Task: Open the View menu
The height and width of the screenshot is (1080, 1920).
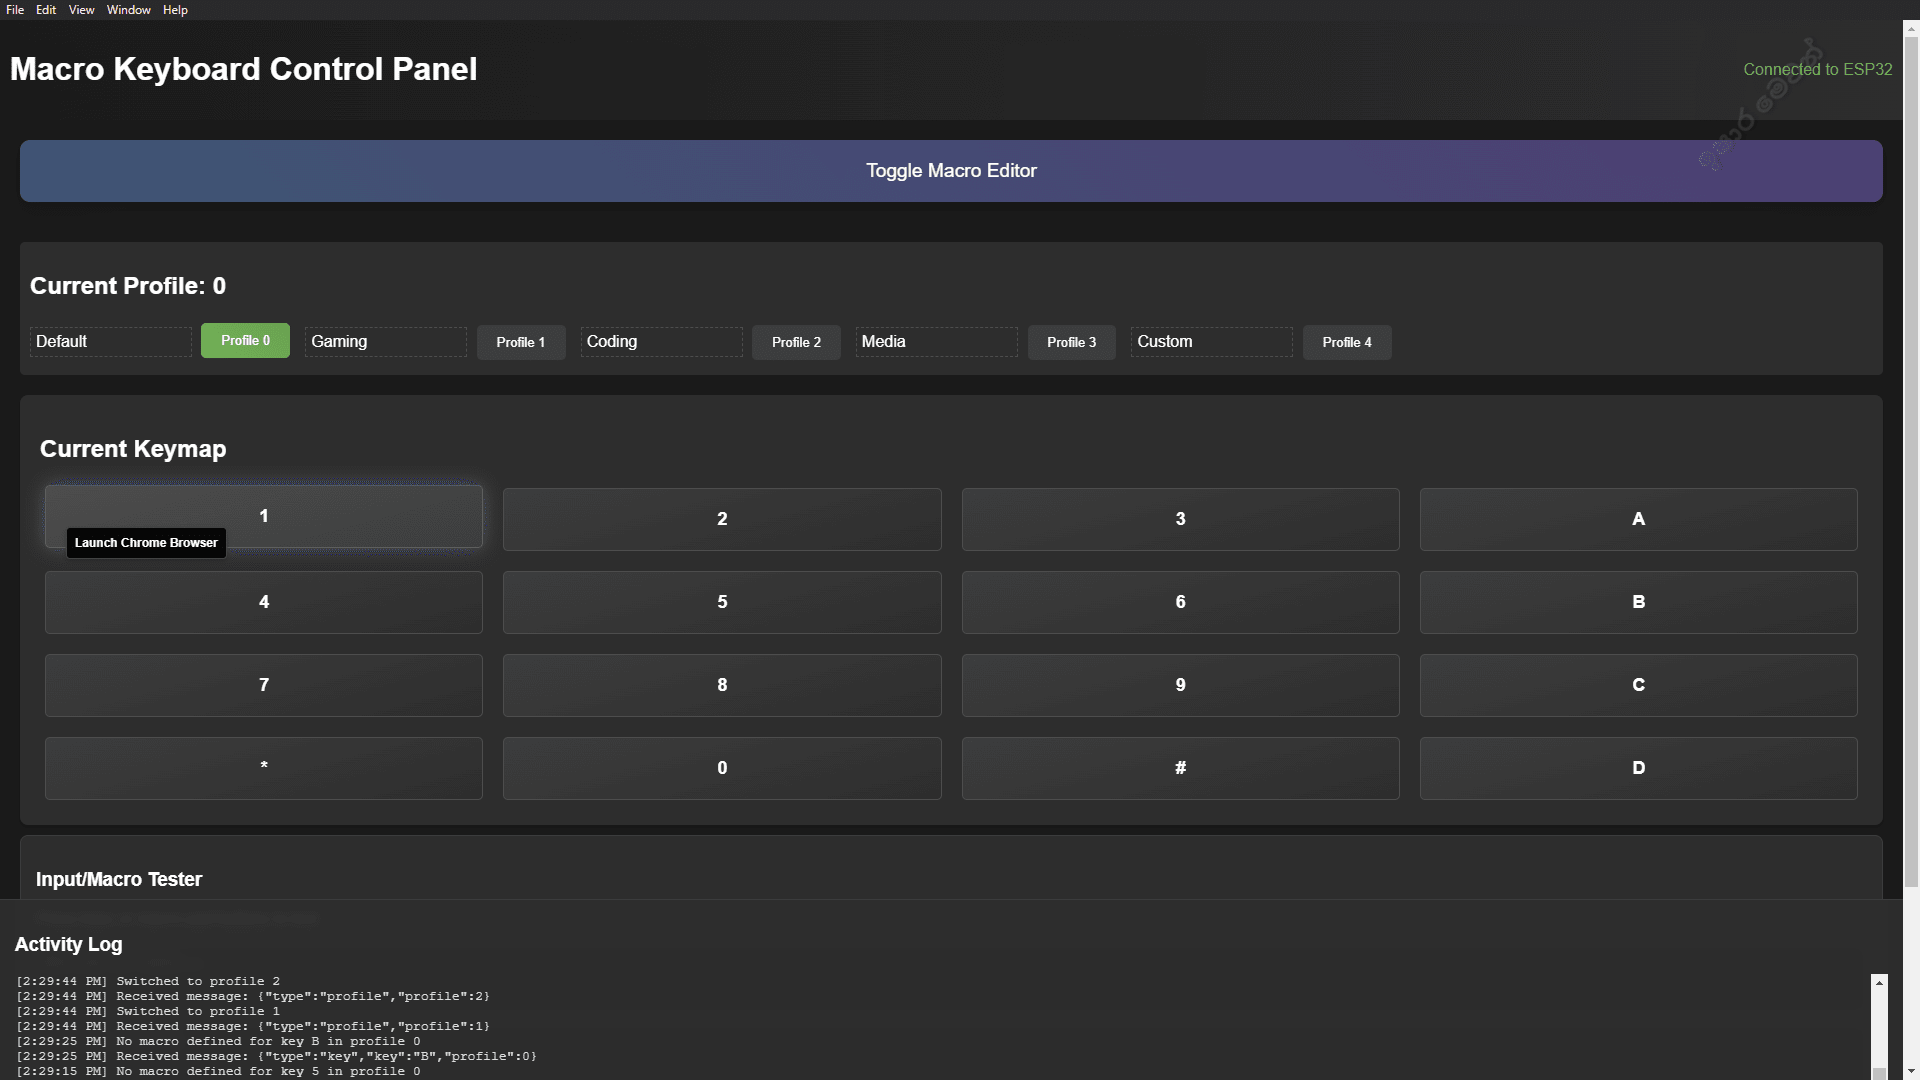Action: click(x=80, y=9)
